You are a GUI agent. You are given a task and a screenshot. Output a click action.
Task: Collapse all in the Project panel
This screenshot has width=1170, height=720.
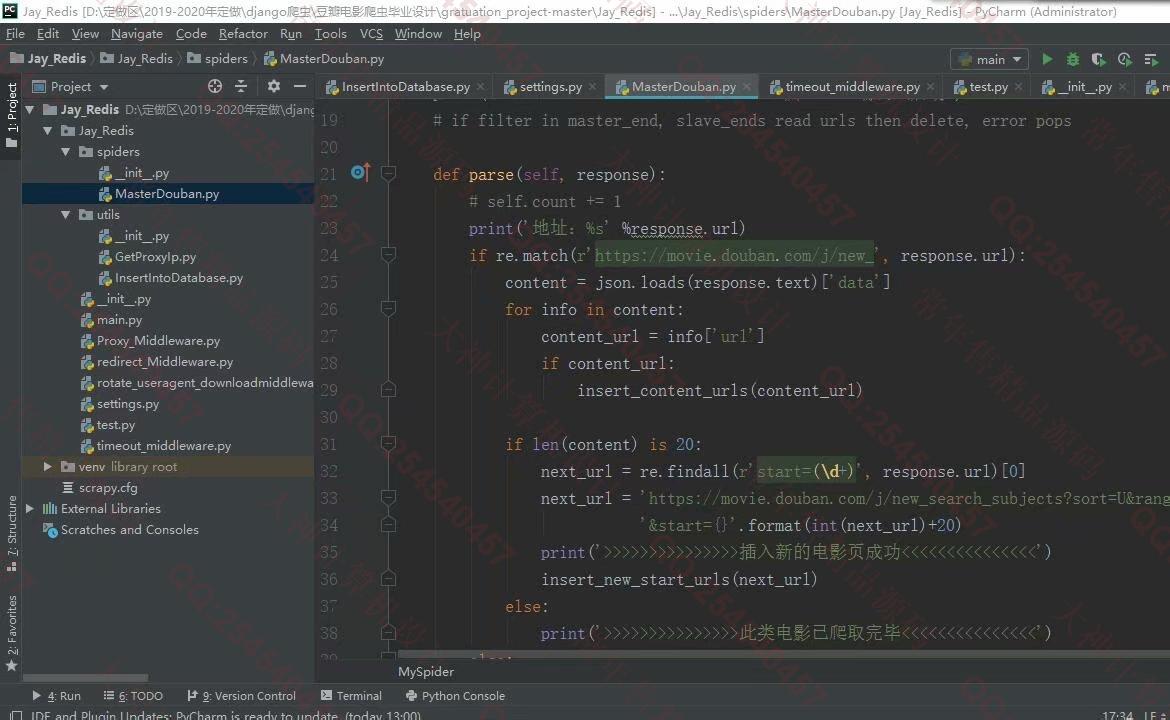241,87
